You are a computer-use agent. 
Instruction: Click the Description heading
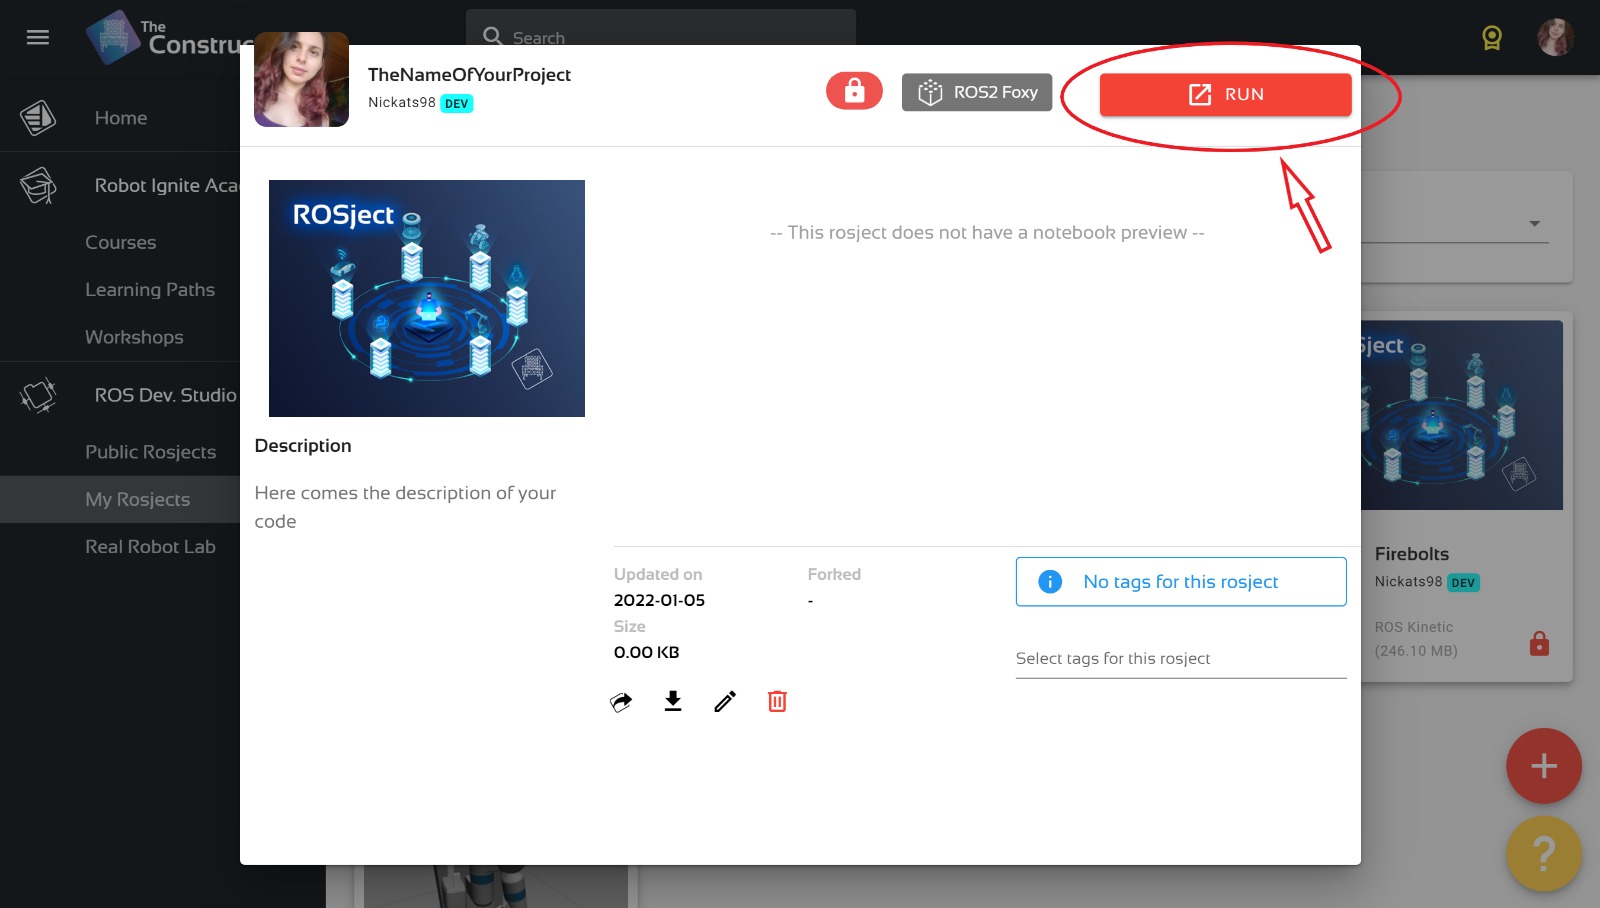pos(303,446)
